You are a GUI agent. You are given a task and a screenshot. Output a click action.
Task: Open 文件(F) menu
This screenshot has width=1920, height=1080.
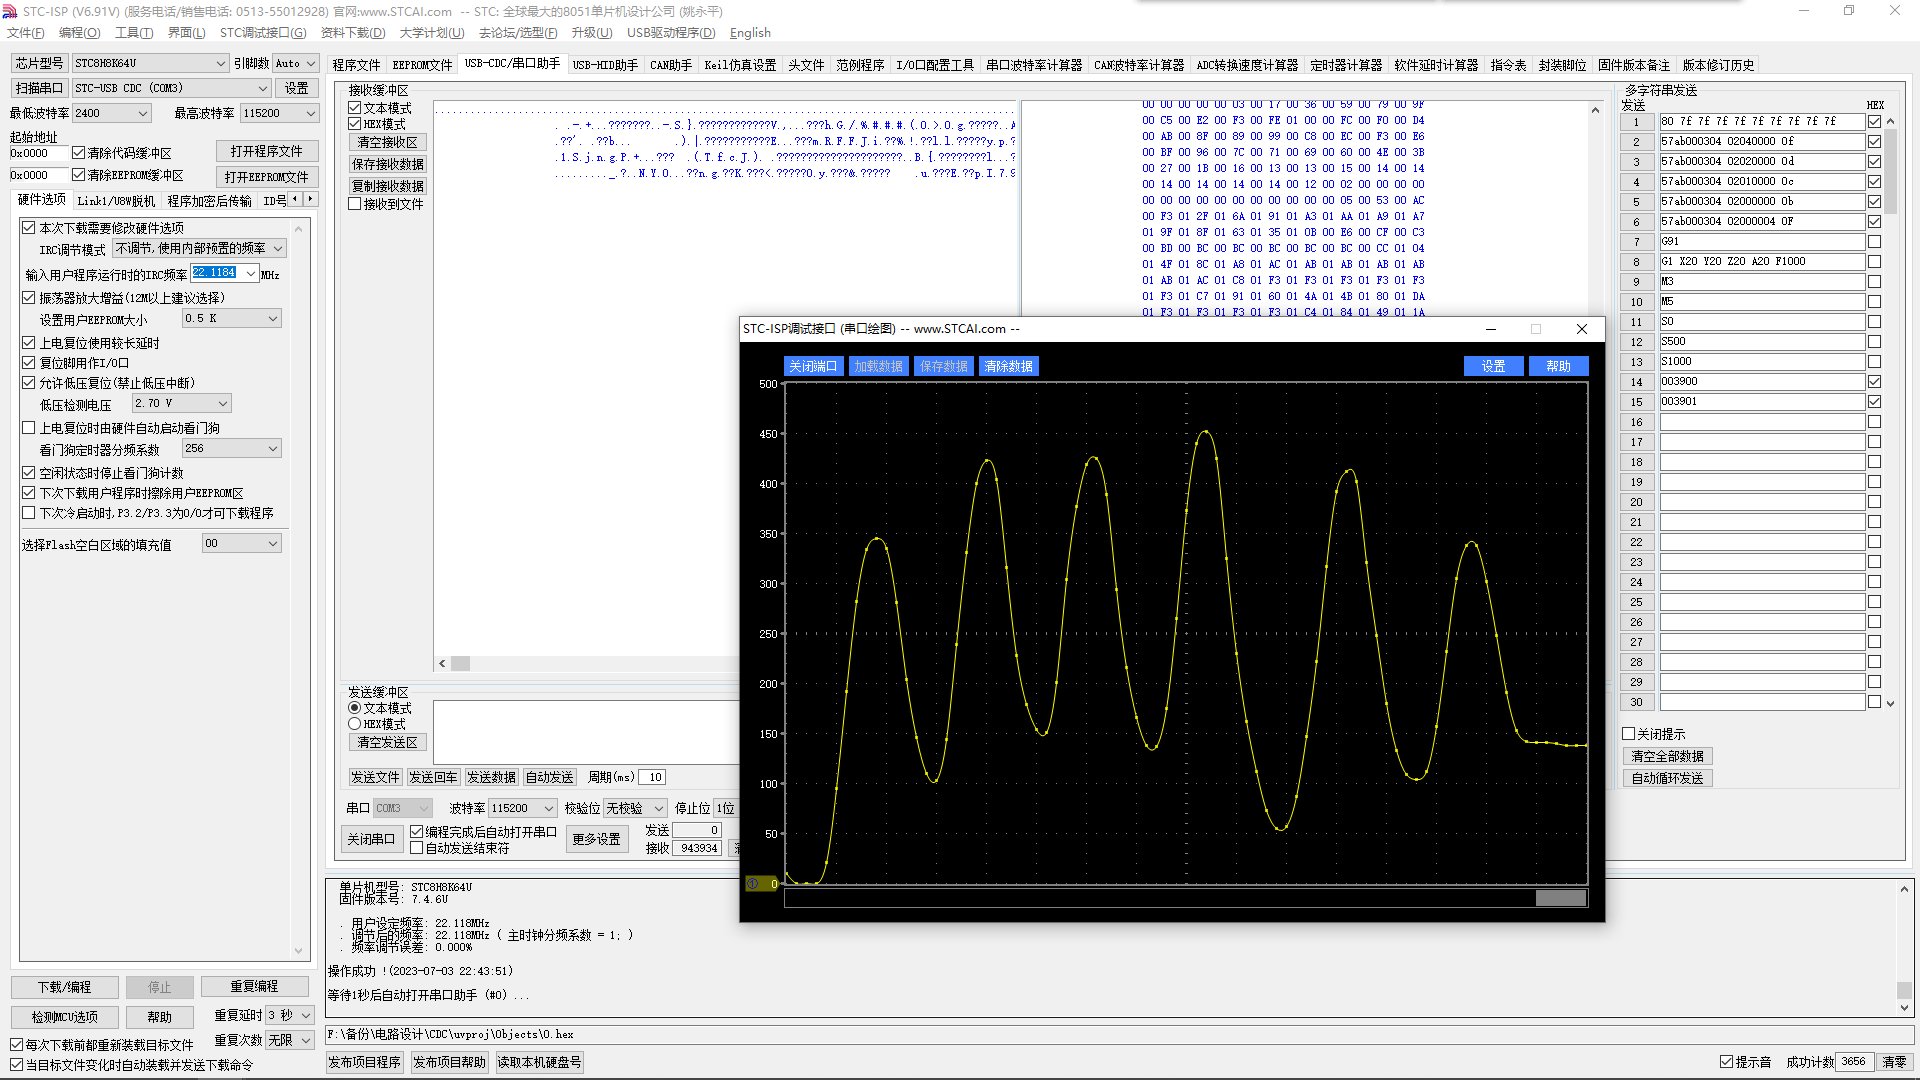coord(26,33)
